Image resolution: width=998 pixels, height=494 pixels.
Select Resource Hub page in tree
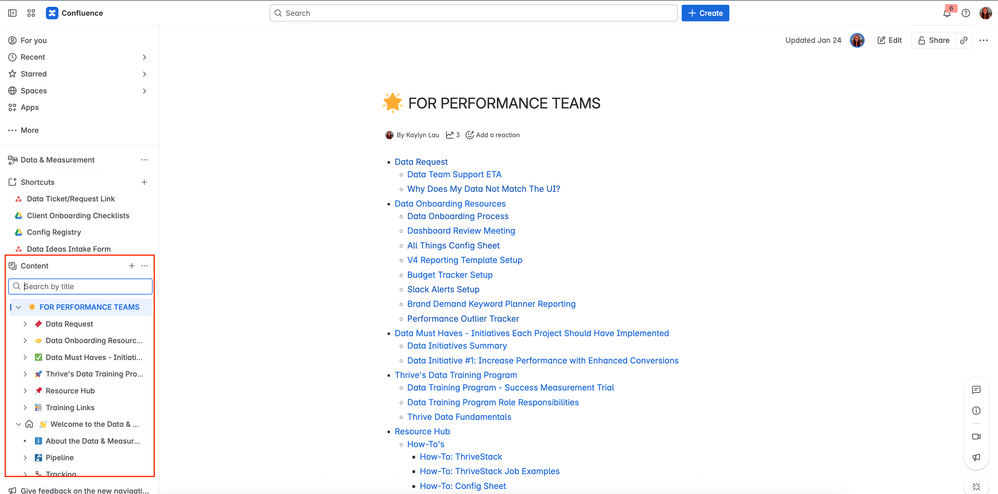(x=70, y=391)
